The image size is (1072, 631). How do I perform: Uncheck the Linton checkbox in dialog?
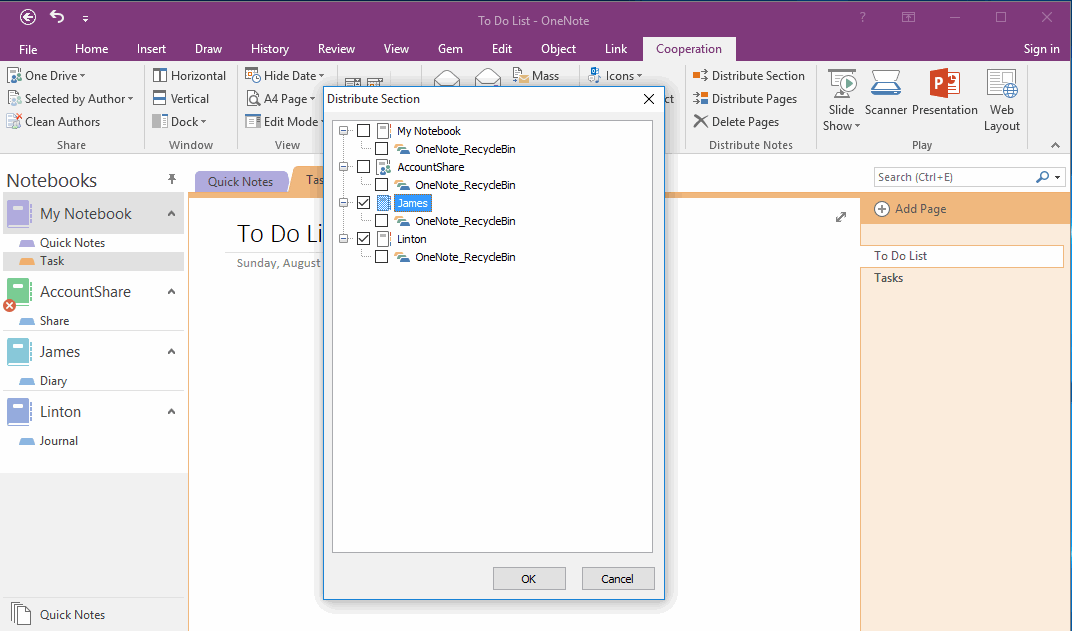coord(364,239)
